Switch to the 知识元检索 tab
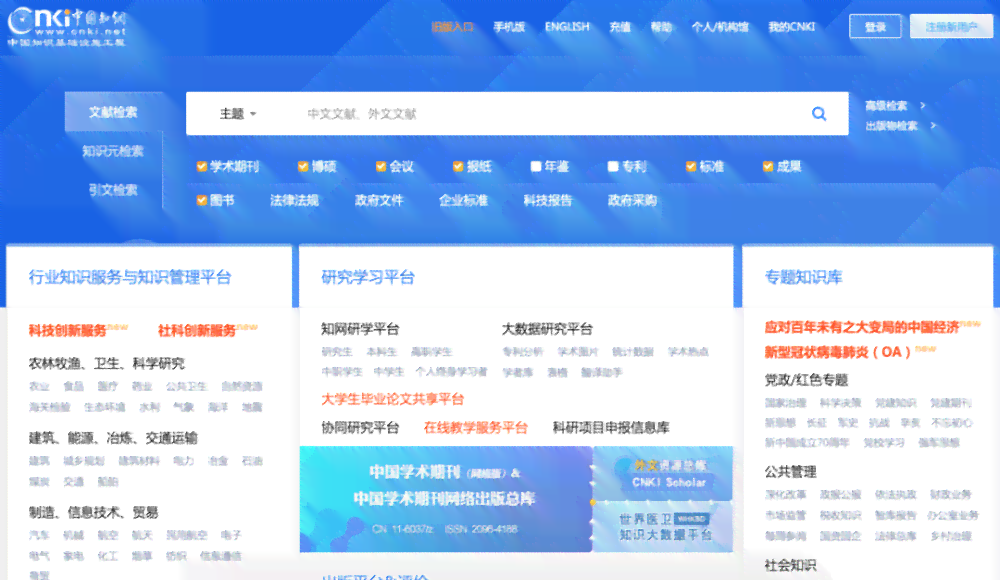Screen dimensions: 1000x580 click(x=113, y=151)
